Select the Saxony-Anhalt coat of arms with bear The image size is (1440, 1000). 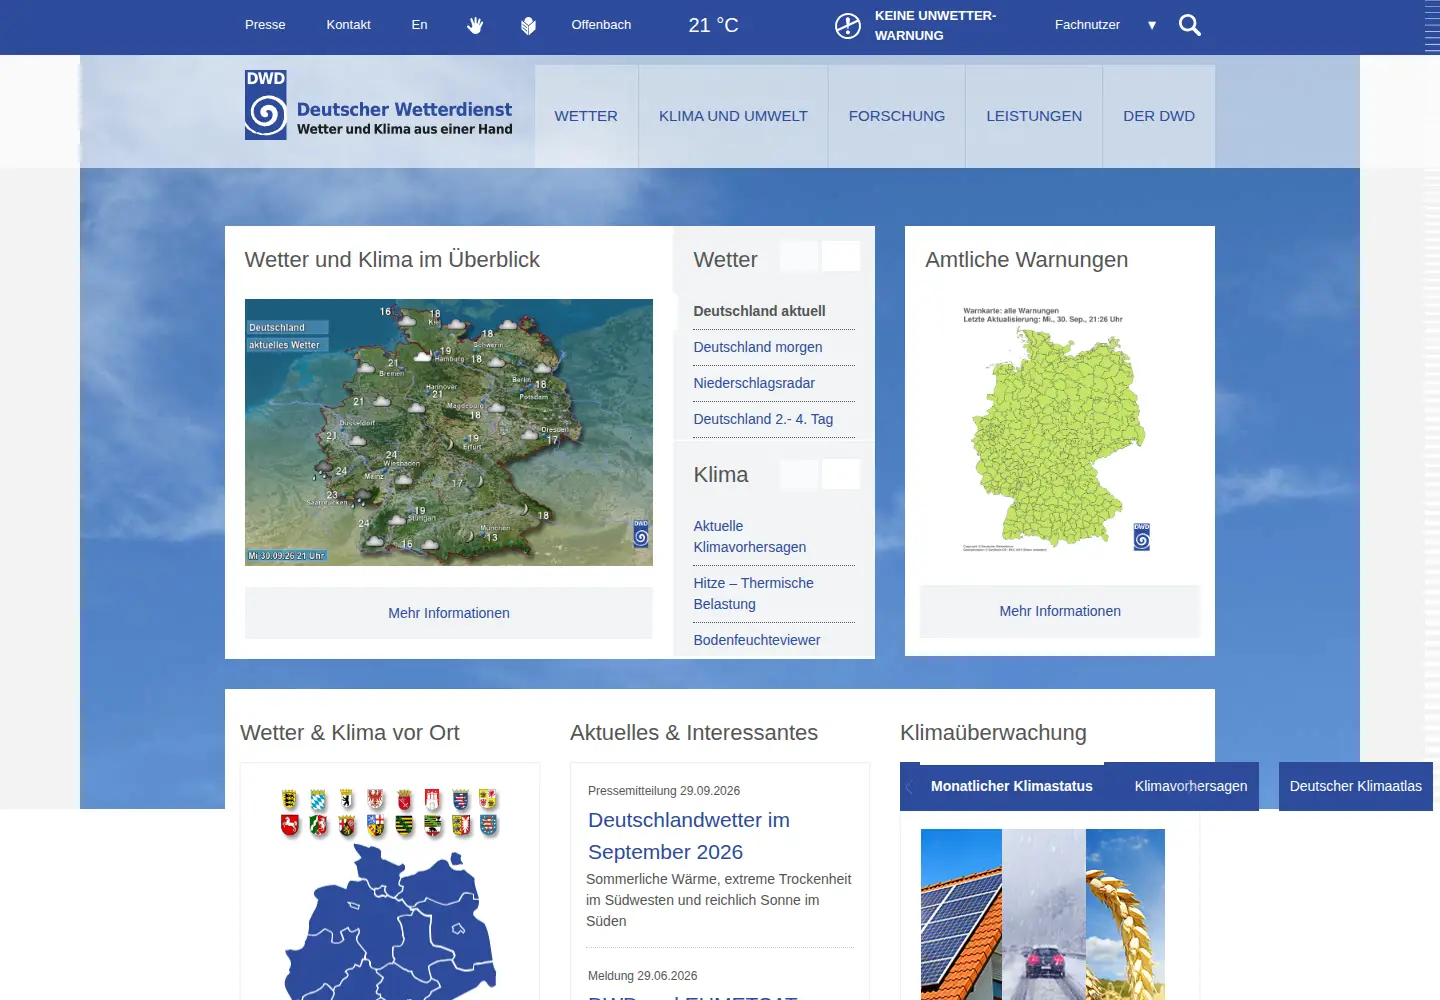[x=432, y=825]
